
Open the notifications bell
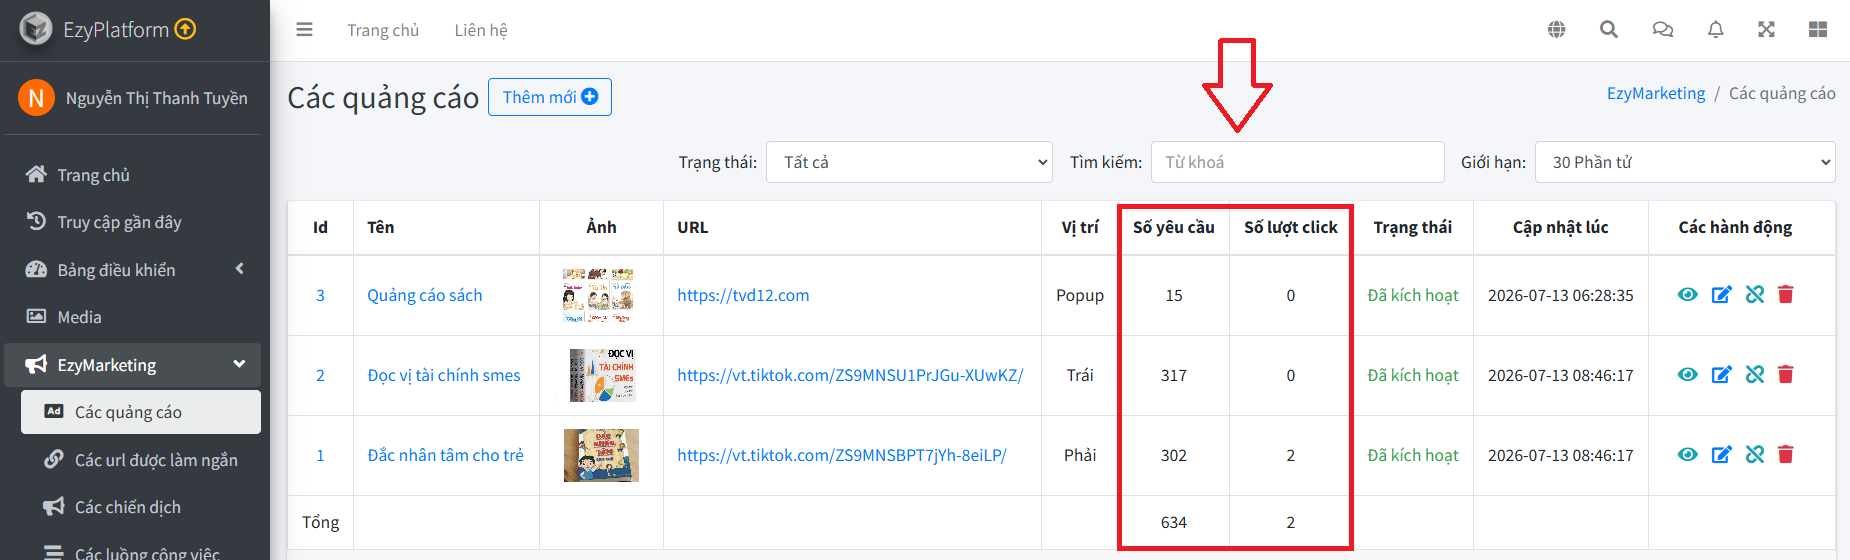(x=1715, y=30)
